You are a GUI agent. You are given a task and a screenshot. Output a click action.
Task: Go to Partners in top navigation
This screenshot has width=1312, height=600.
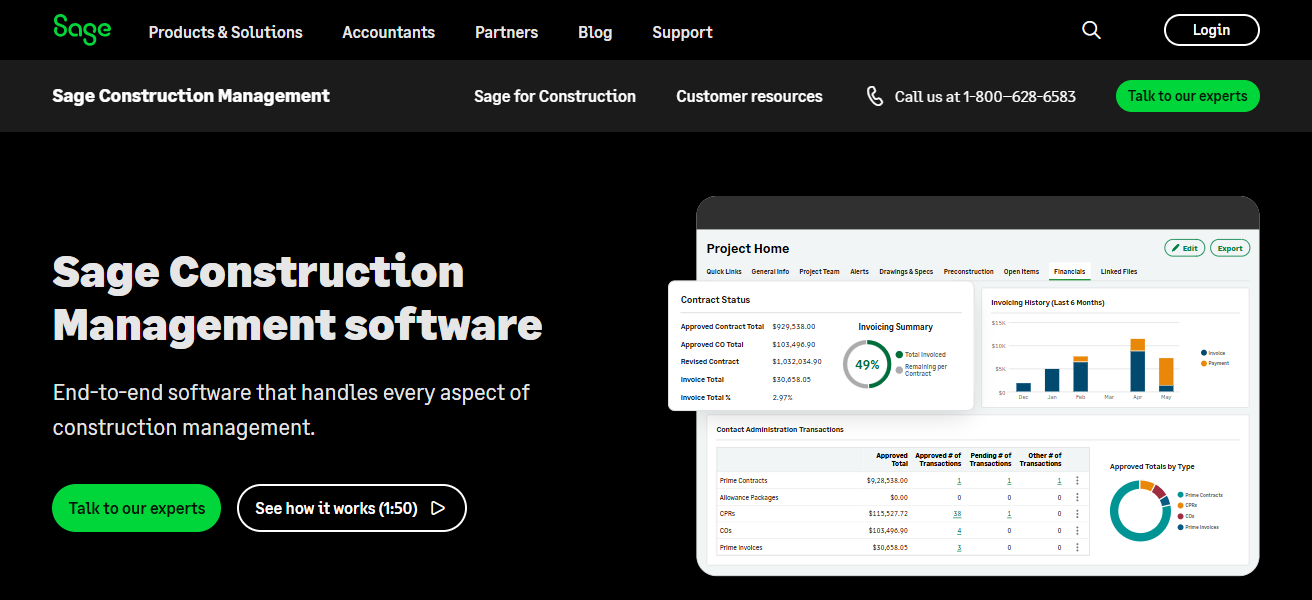click(506, 32)
